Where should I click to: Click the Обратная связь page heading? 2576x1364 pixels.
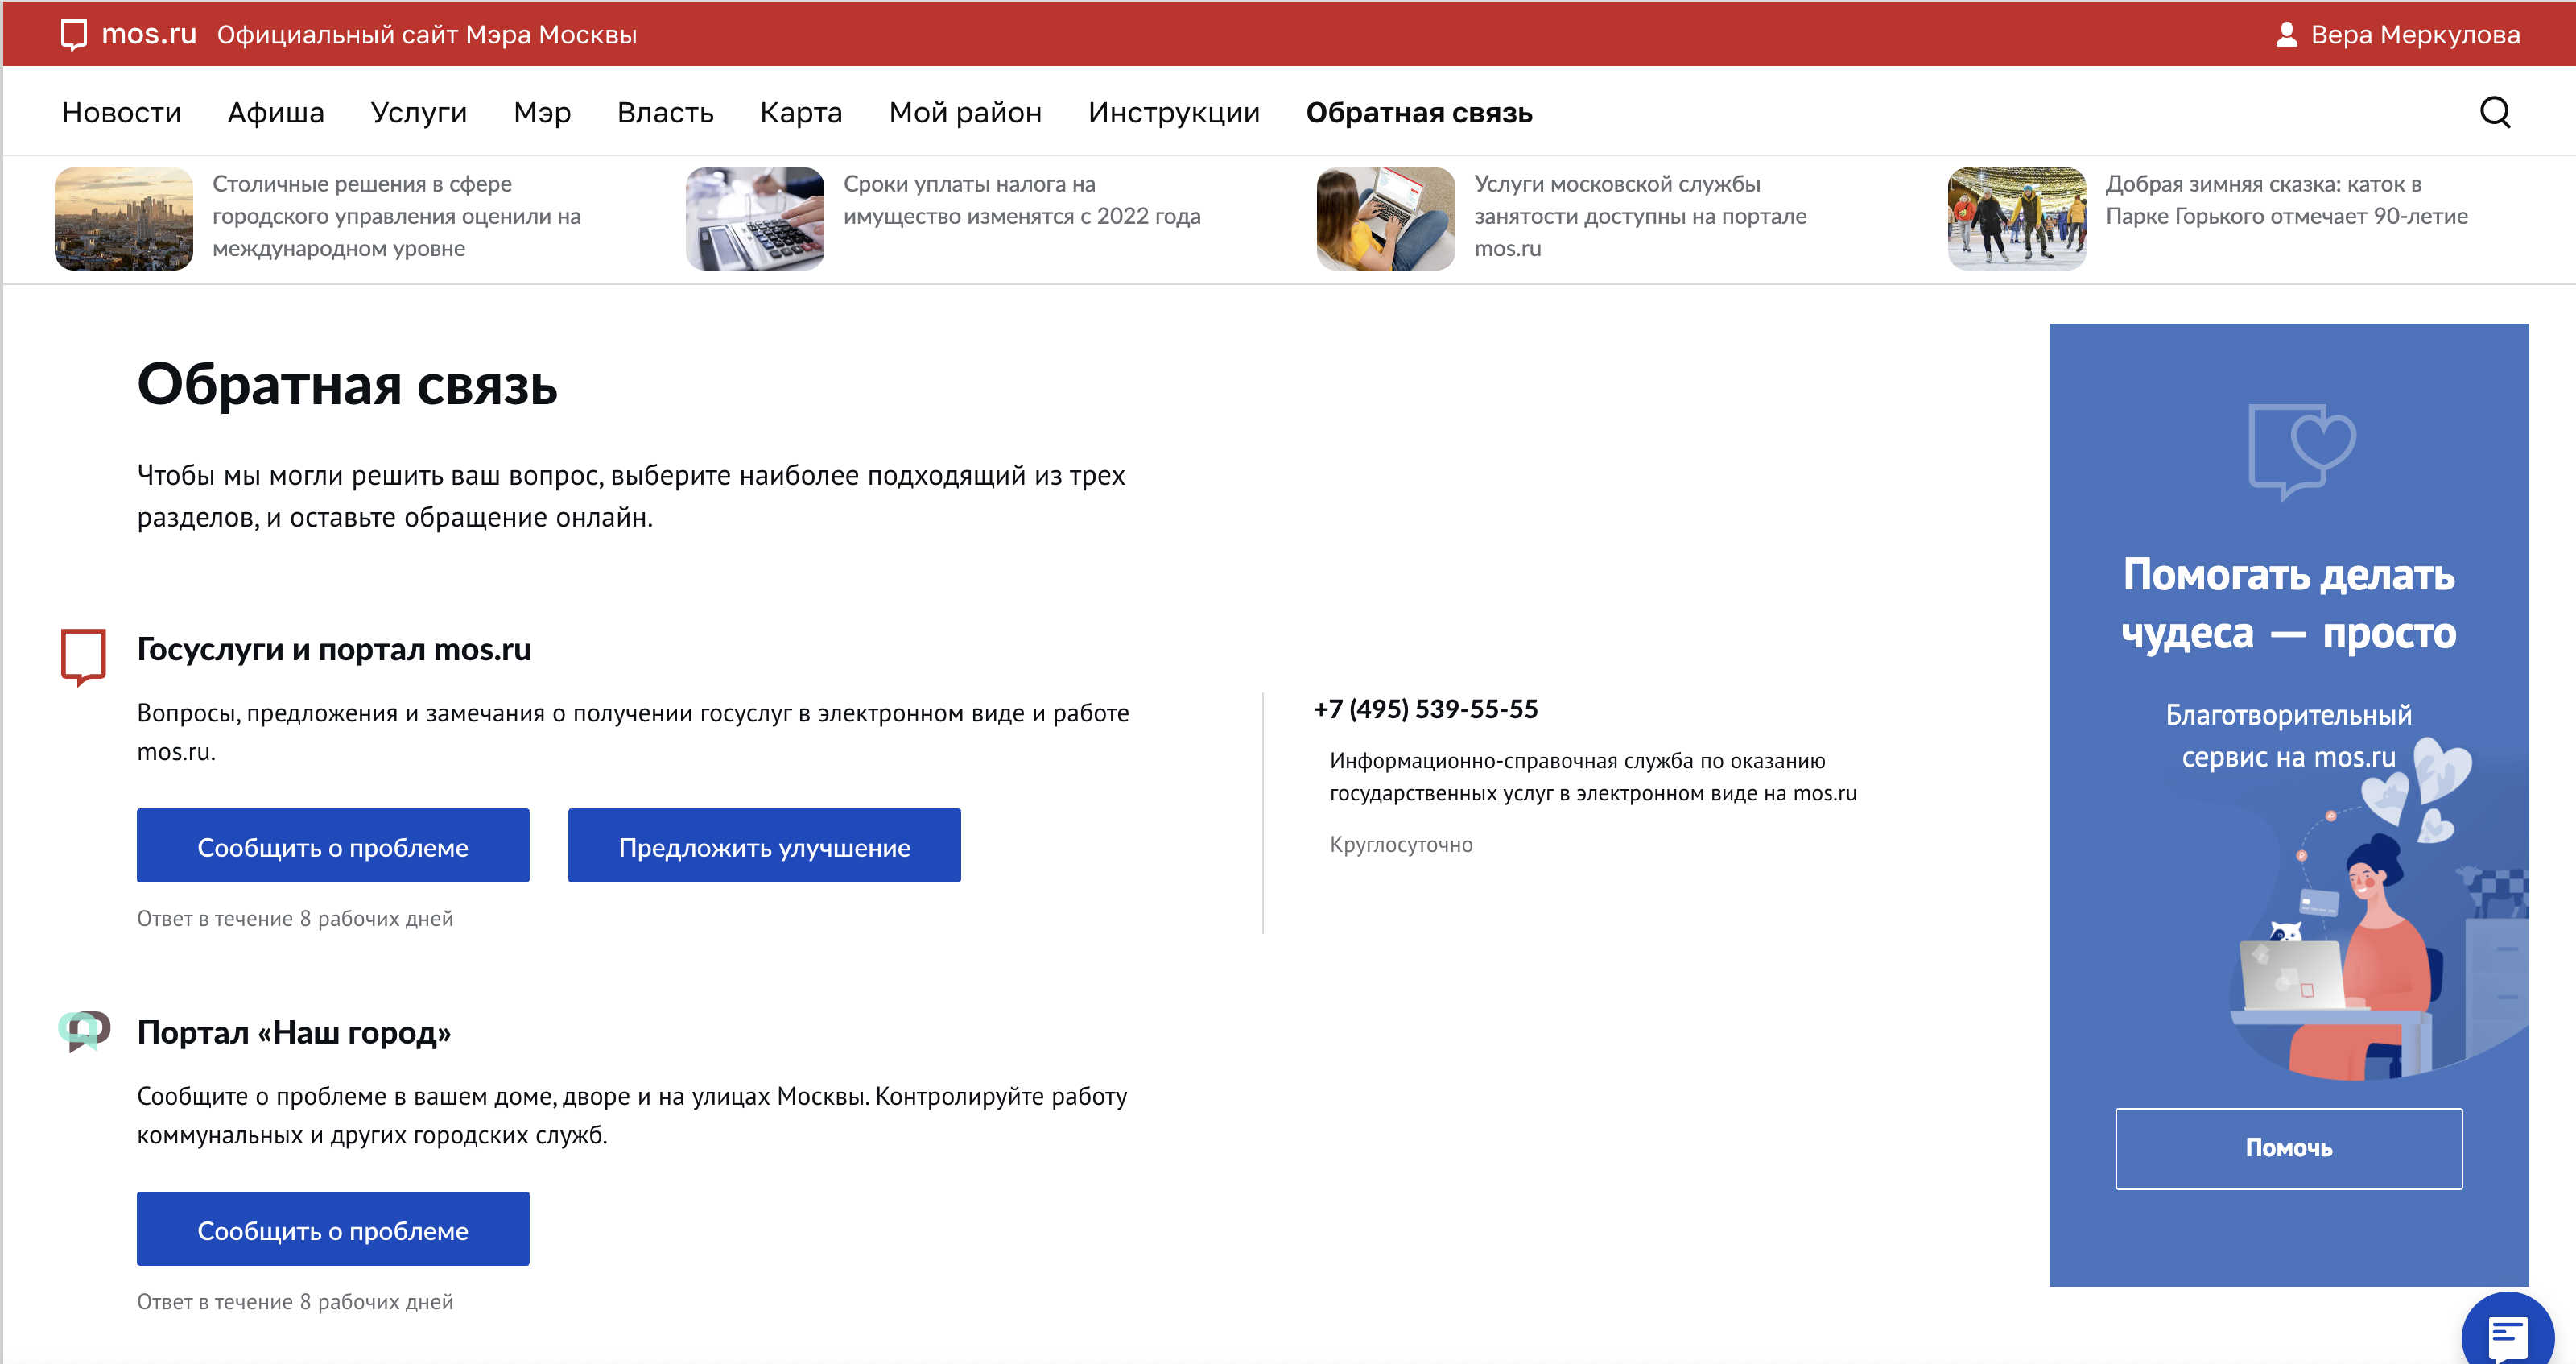click(347, 384)
